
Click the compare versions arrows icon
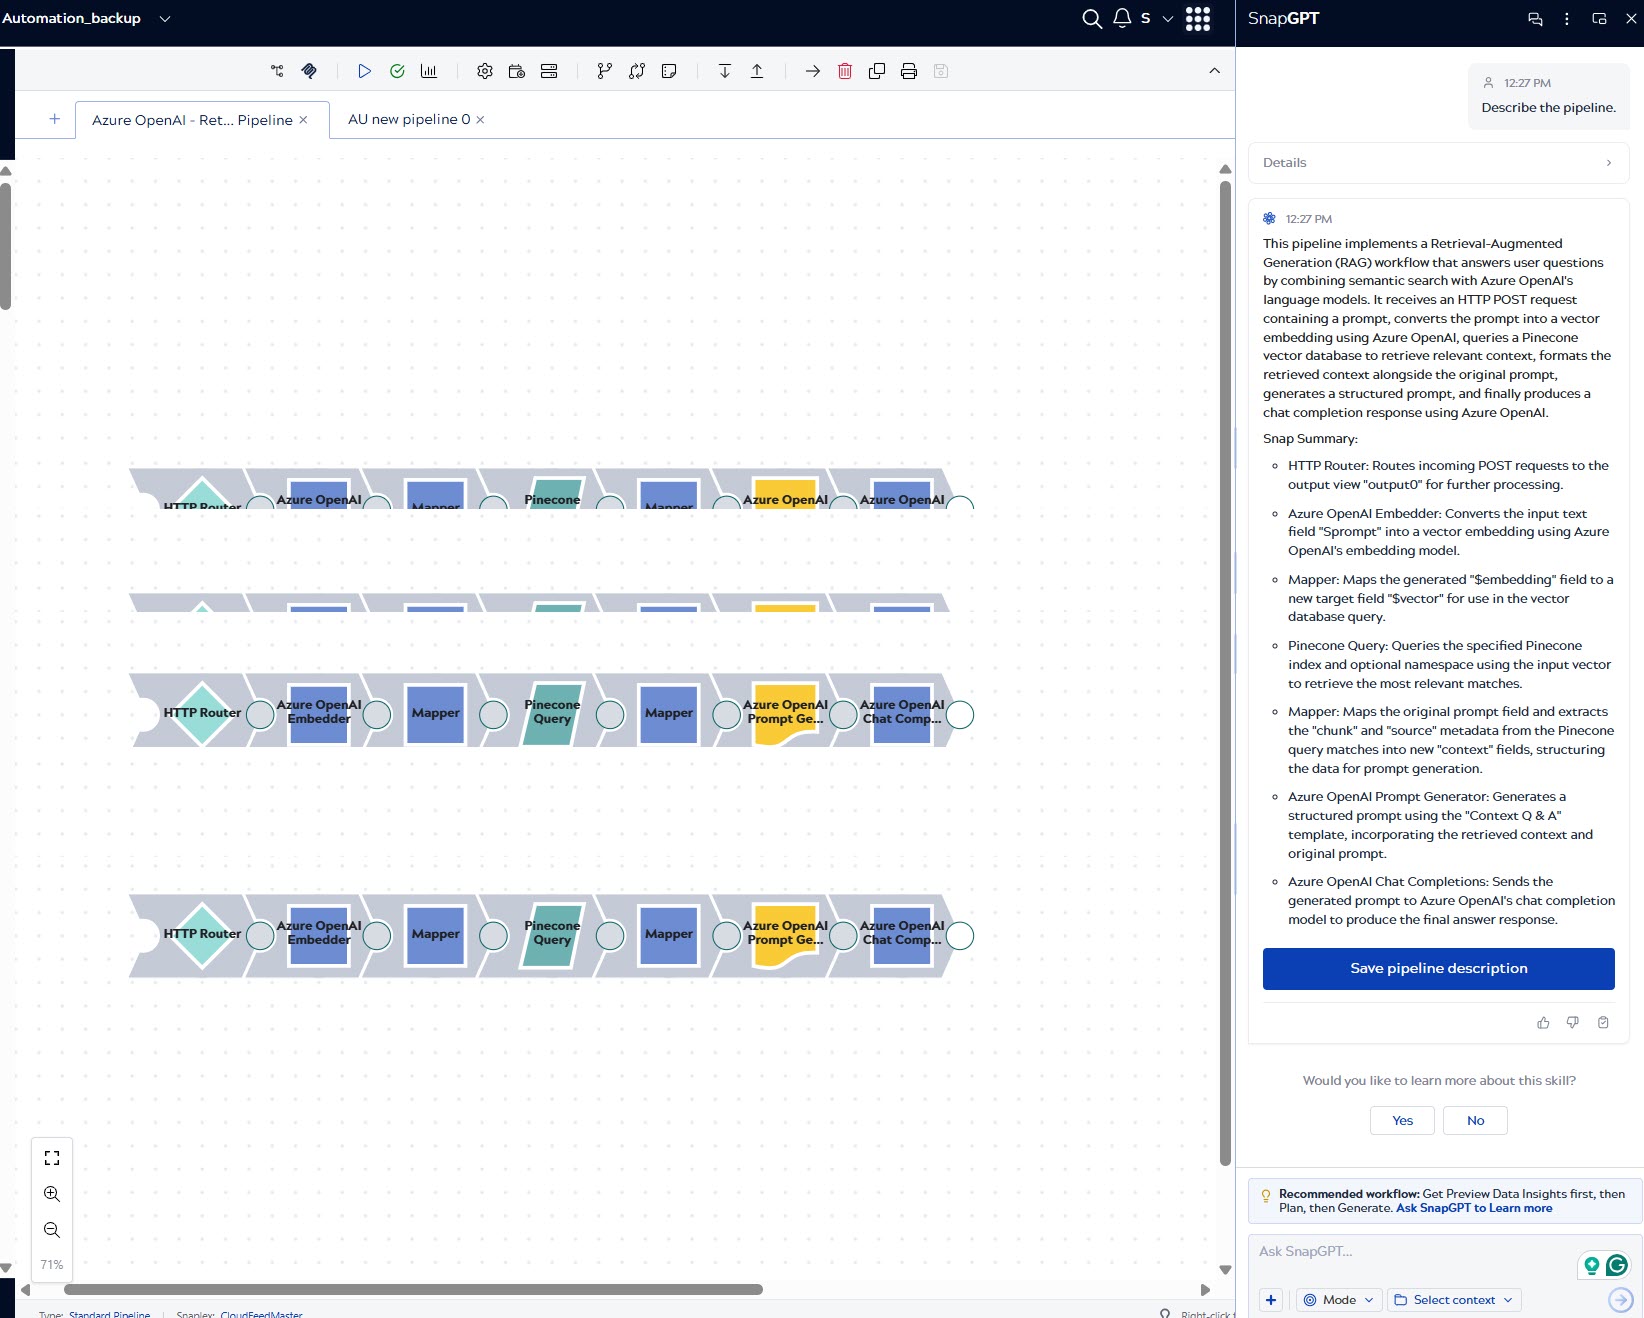pyautogui.click(x=637, y=71)
